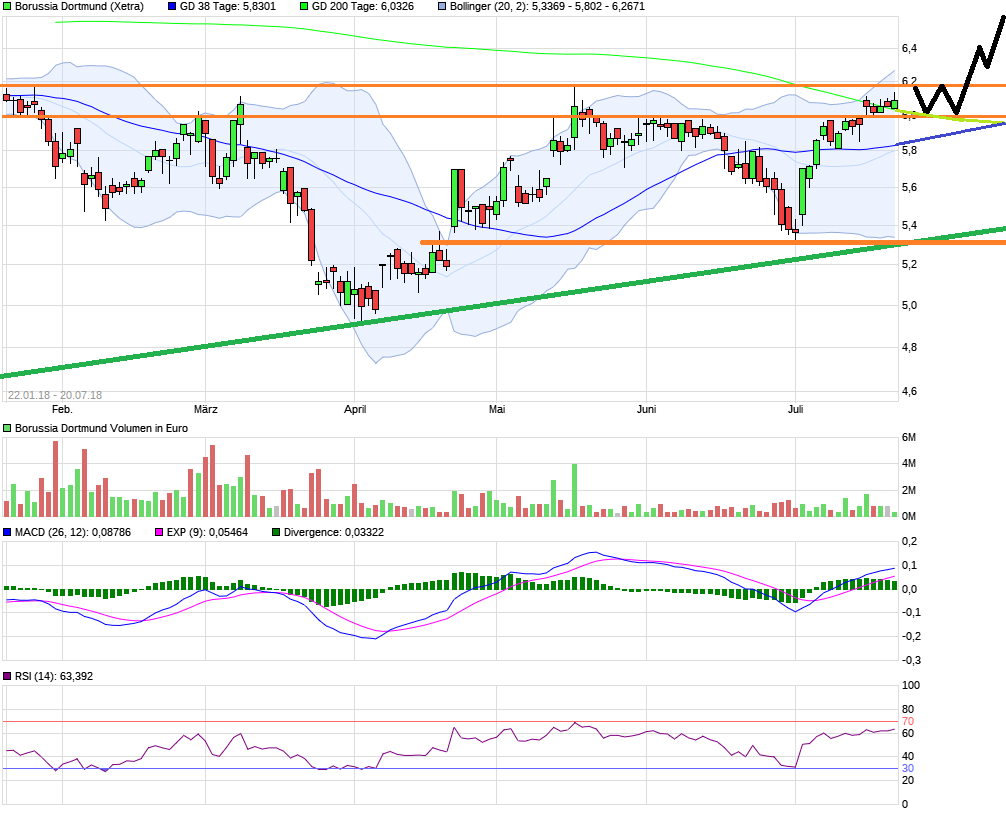Click the 'April' month axis label
Viewport: 1006px width, 814px height.
tap(355, 409)
